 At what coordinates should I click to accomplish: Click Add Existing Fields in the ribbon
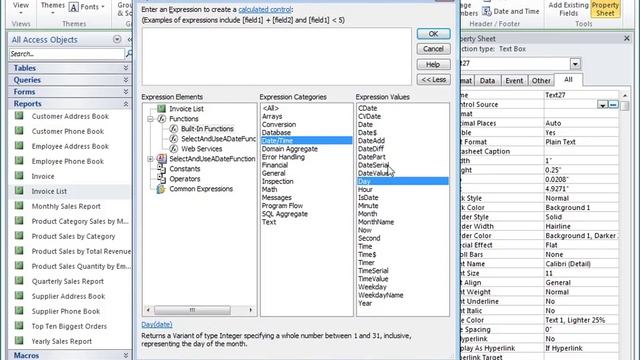tap(568, 9)
